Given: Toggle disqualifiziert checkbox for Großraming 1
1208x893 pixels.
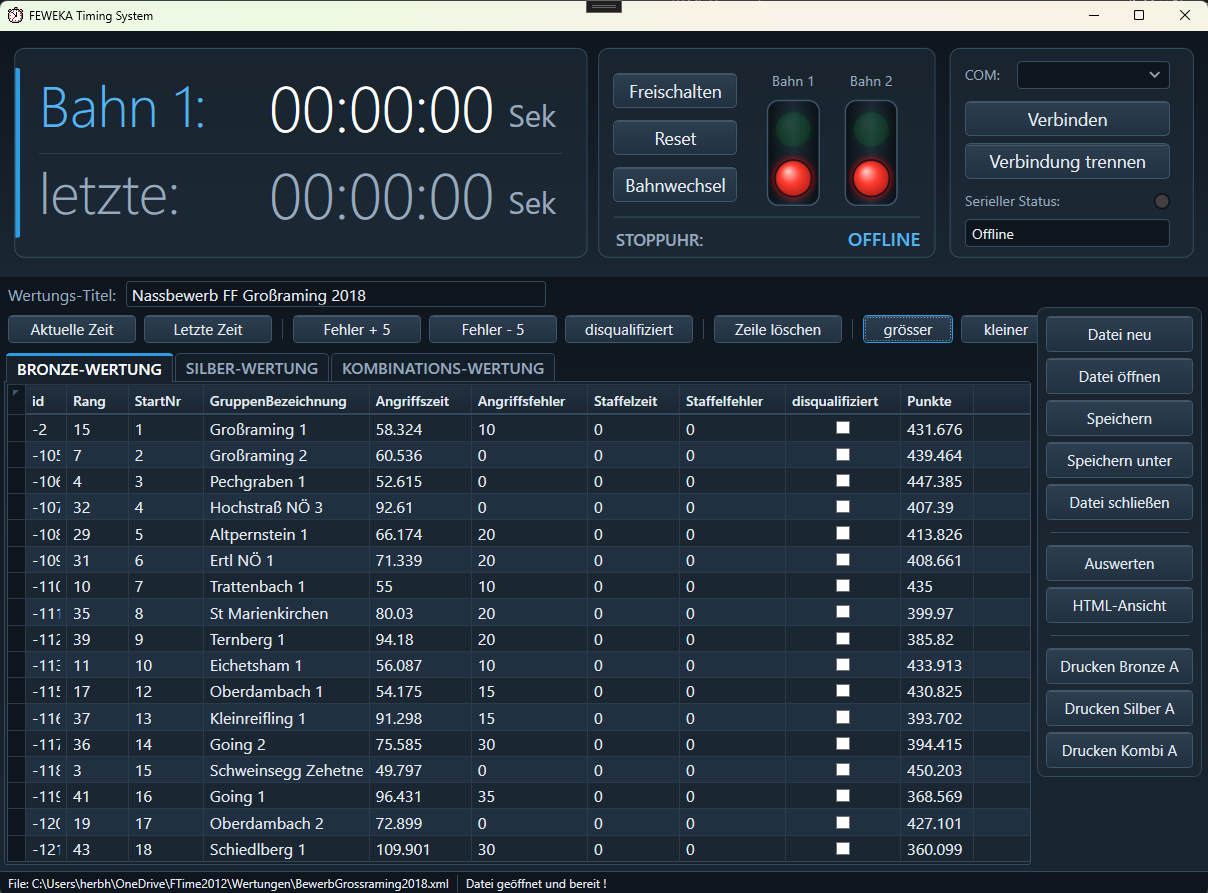Looking at the screenshot, I should pos(843,428).
